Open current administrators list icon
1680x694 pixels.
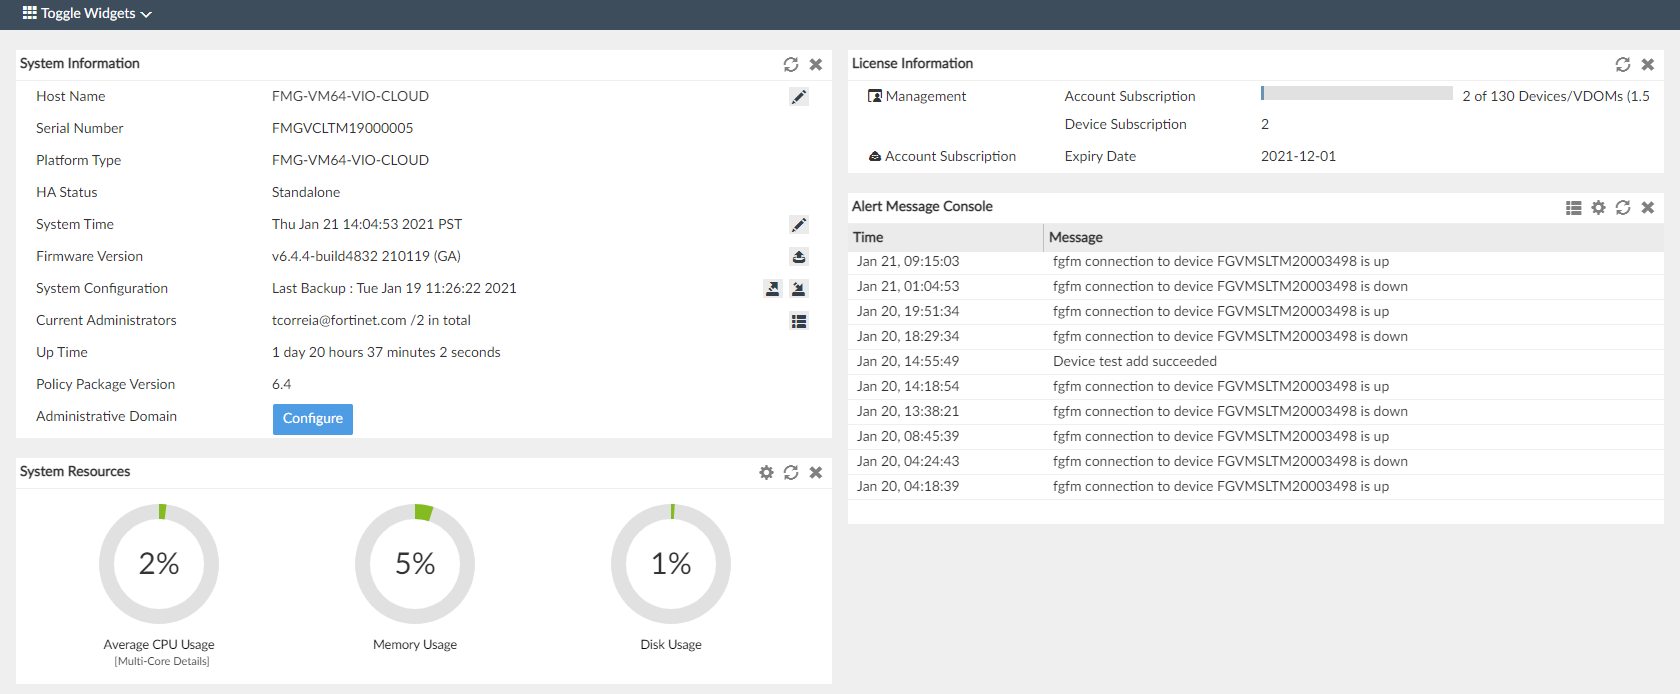click(799, 321)
